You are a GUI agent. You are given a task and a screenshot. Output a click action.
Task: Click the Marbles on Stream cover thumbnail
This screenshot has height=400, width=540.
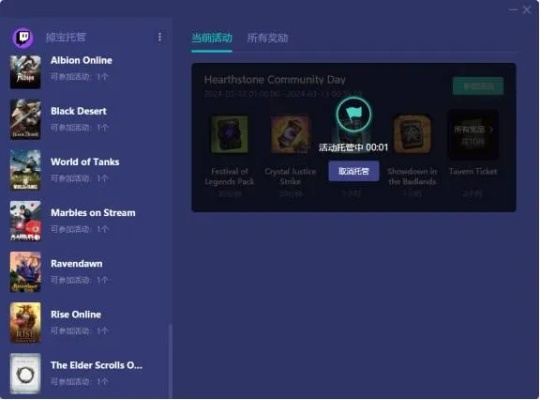coord(25,221)
